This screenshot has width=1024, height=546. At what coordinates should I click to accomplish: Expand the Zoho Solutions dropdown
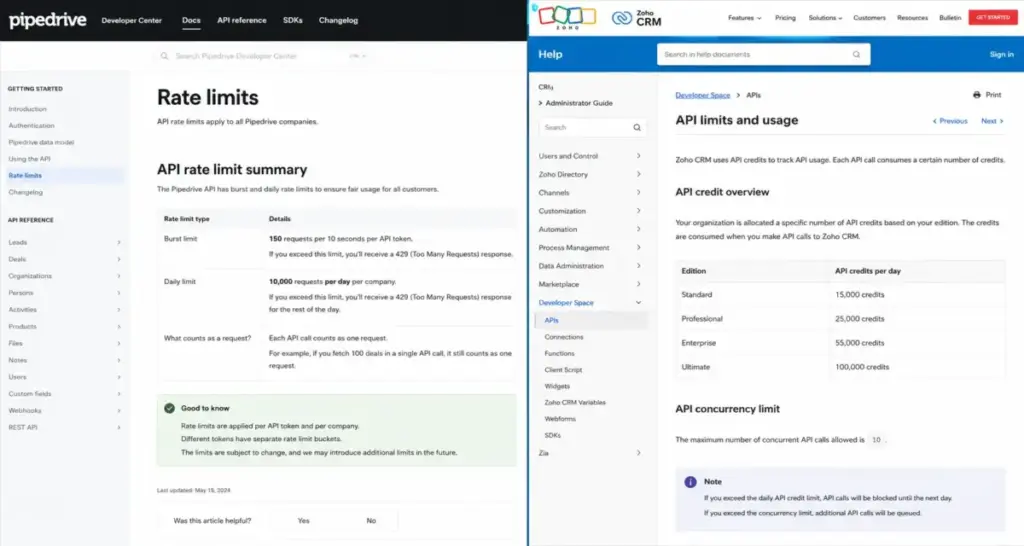click(x=825, y=18)
